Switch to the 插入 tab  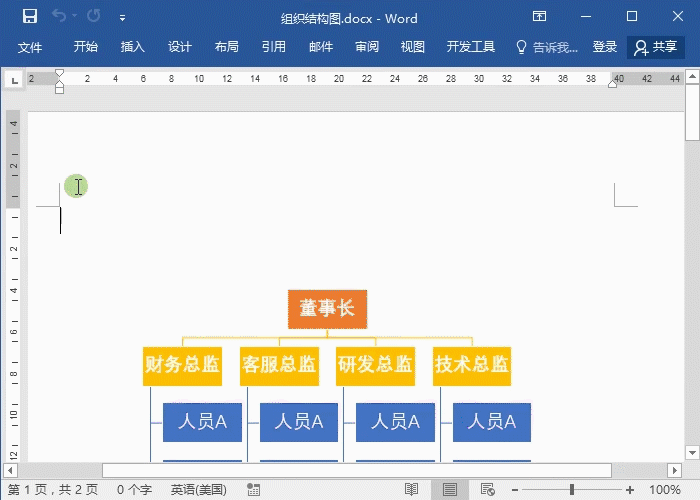click(x=133, y=47)
